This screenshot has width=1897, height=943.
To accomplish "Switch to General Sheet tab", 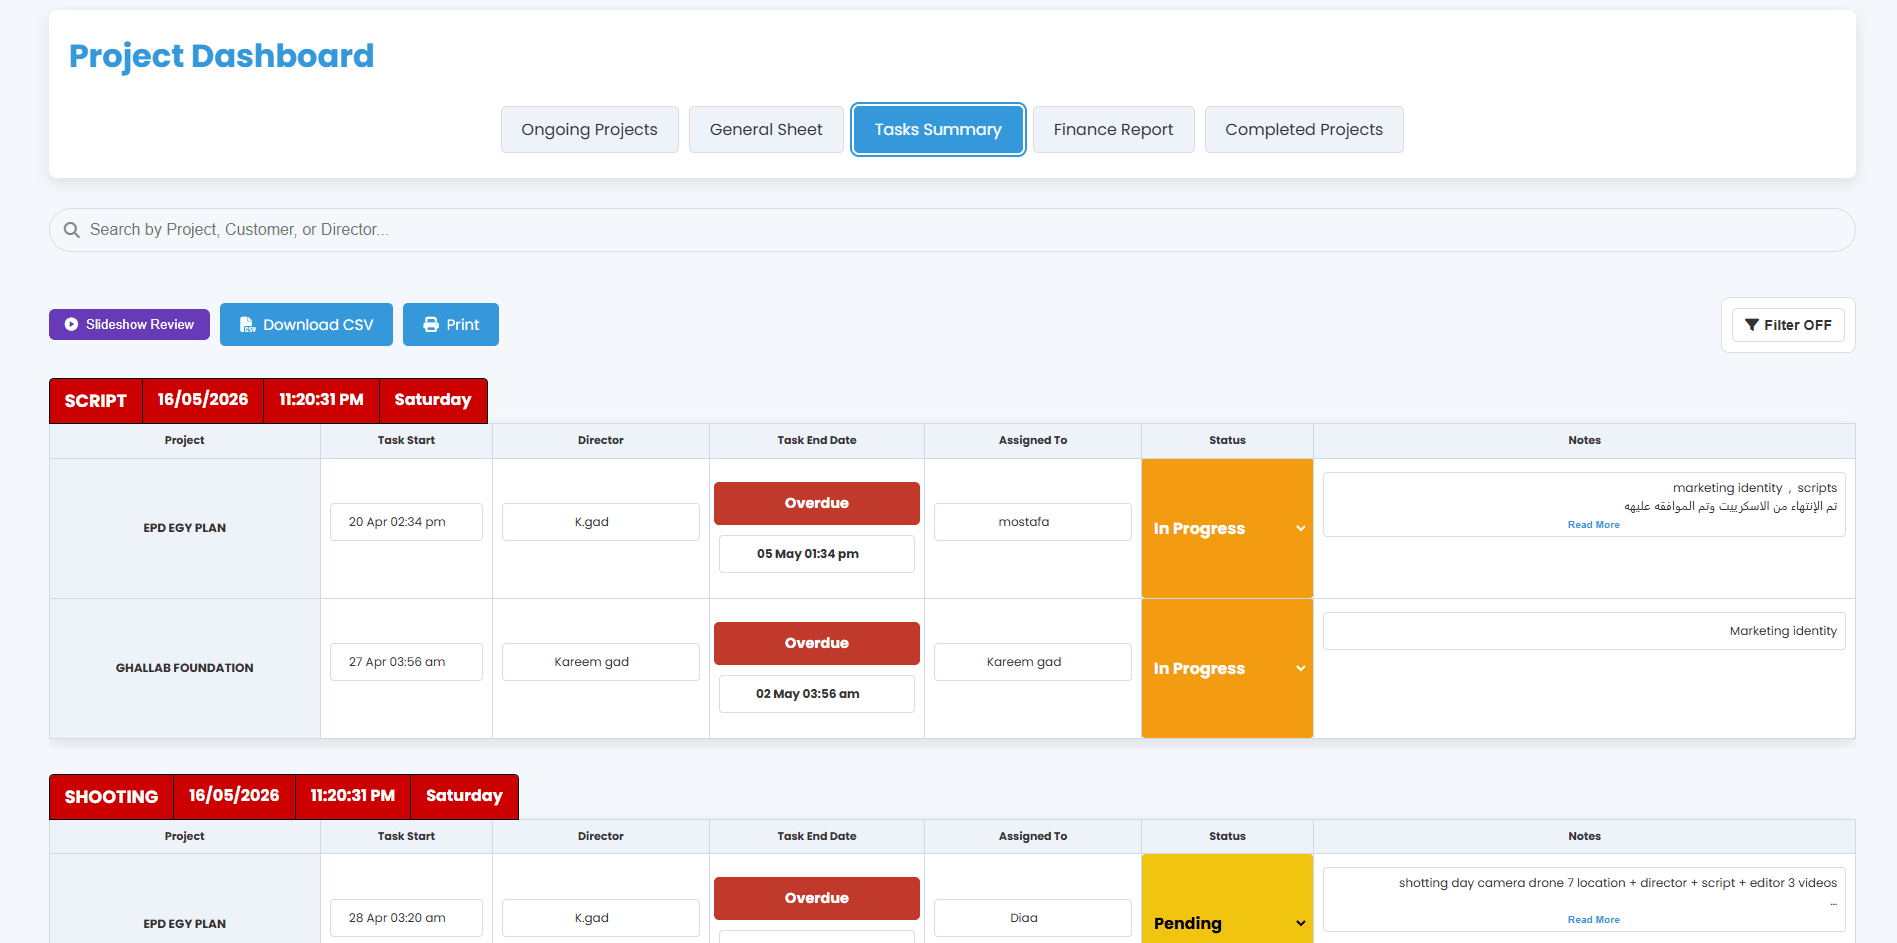I will click(x=766, y=130).
